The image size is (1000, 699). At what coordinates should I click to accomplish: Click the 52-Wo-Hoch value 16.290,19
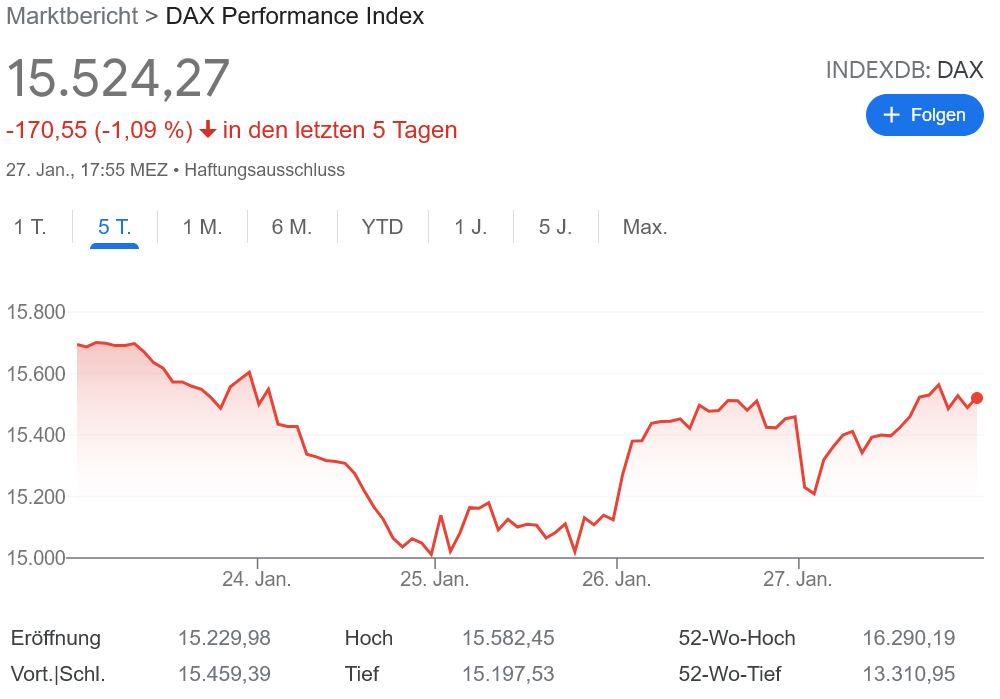pos(908,638)
